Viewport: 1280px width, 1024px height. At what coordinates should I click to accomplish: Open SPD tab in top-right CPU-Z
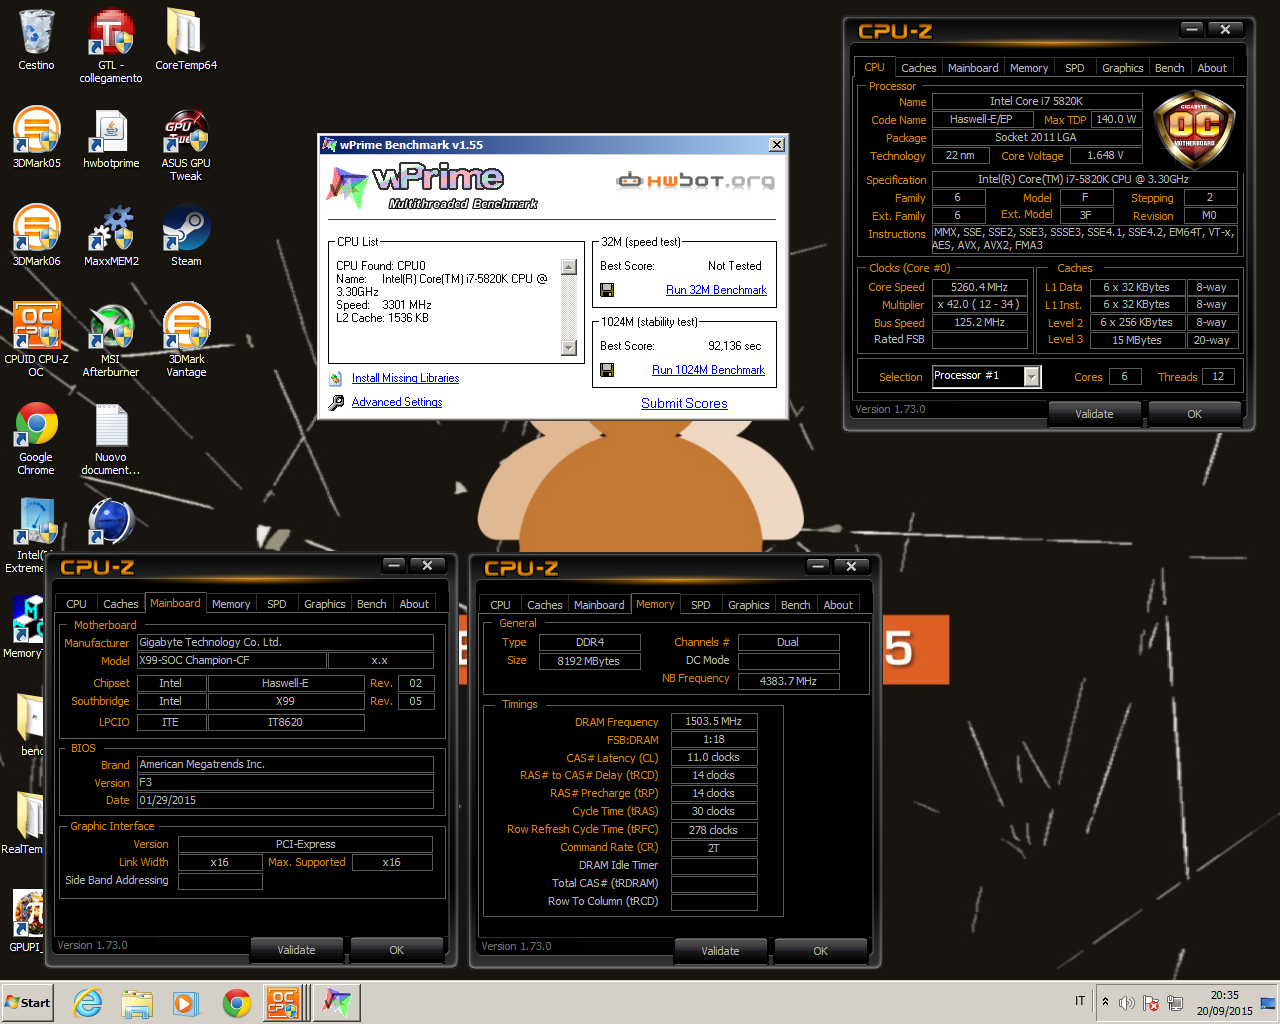[x=1075, y=68]
